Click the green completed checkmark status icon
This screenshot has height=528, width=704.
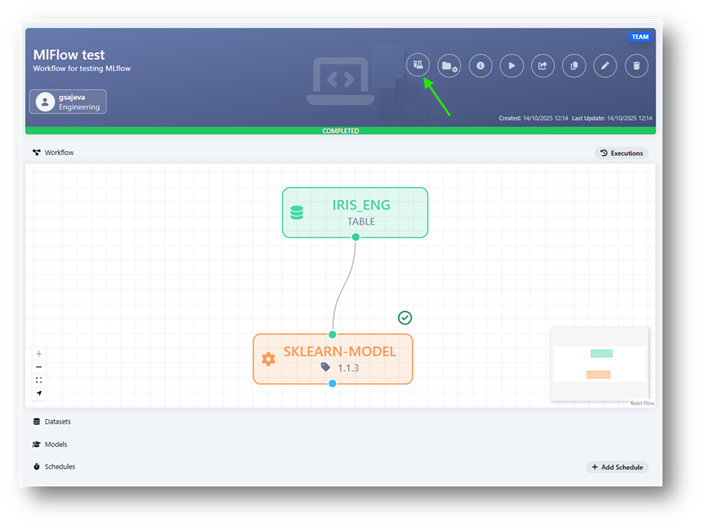405,318
